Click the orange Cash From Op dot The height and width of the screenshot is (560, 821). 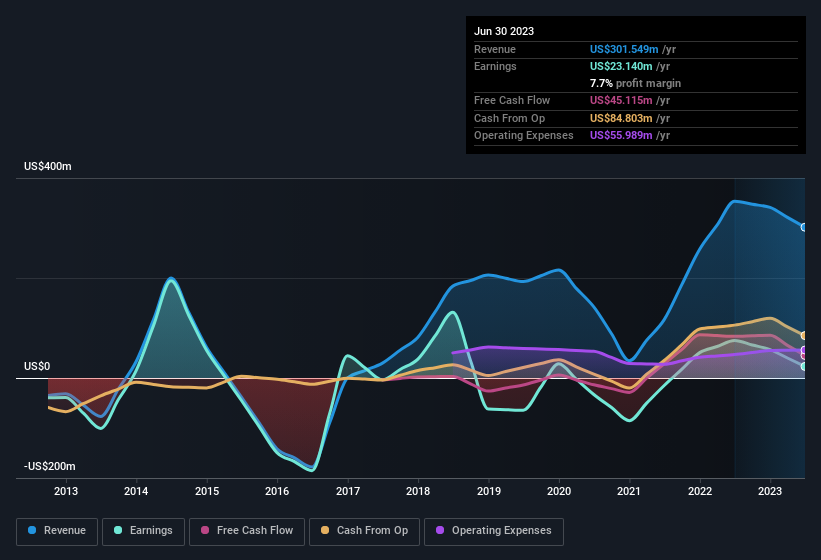(x=326, y=531)
